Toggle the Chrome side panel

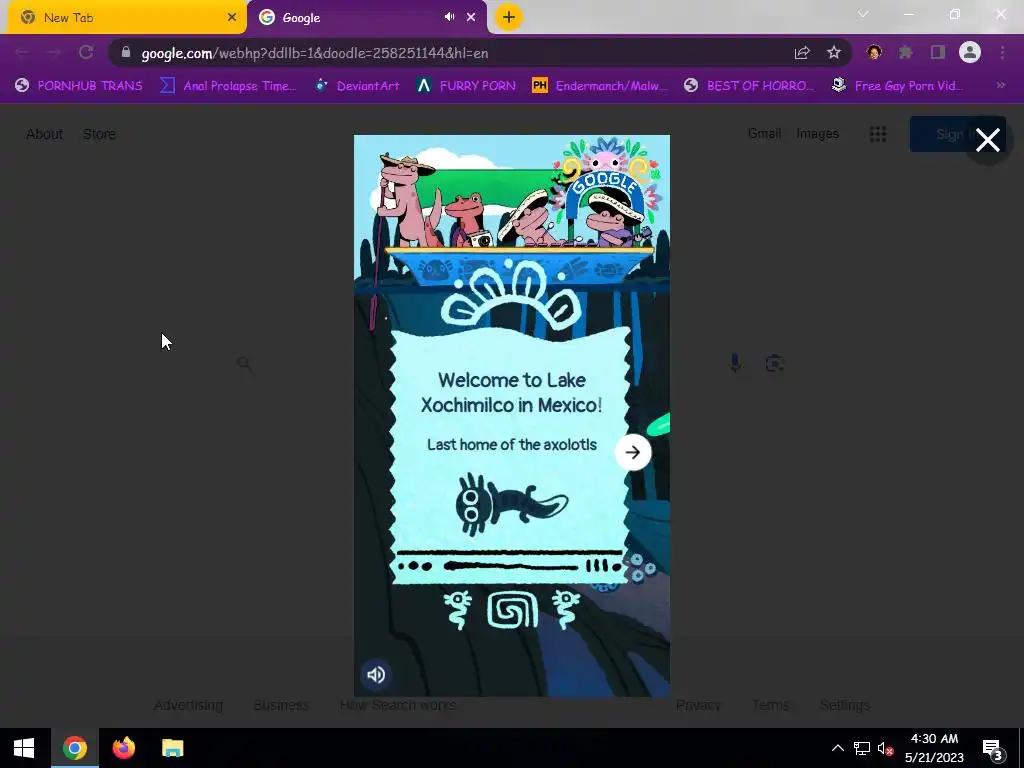pos(938,52)
